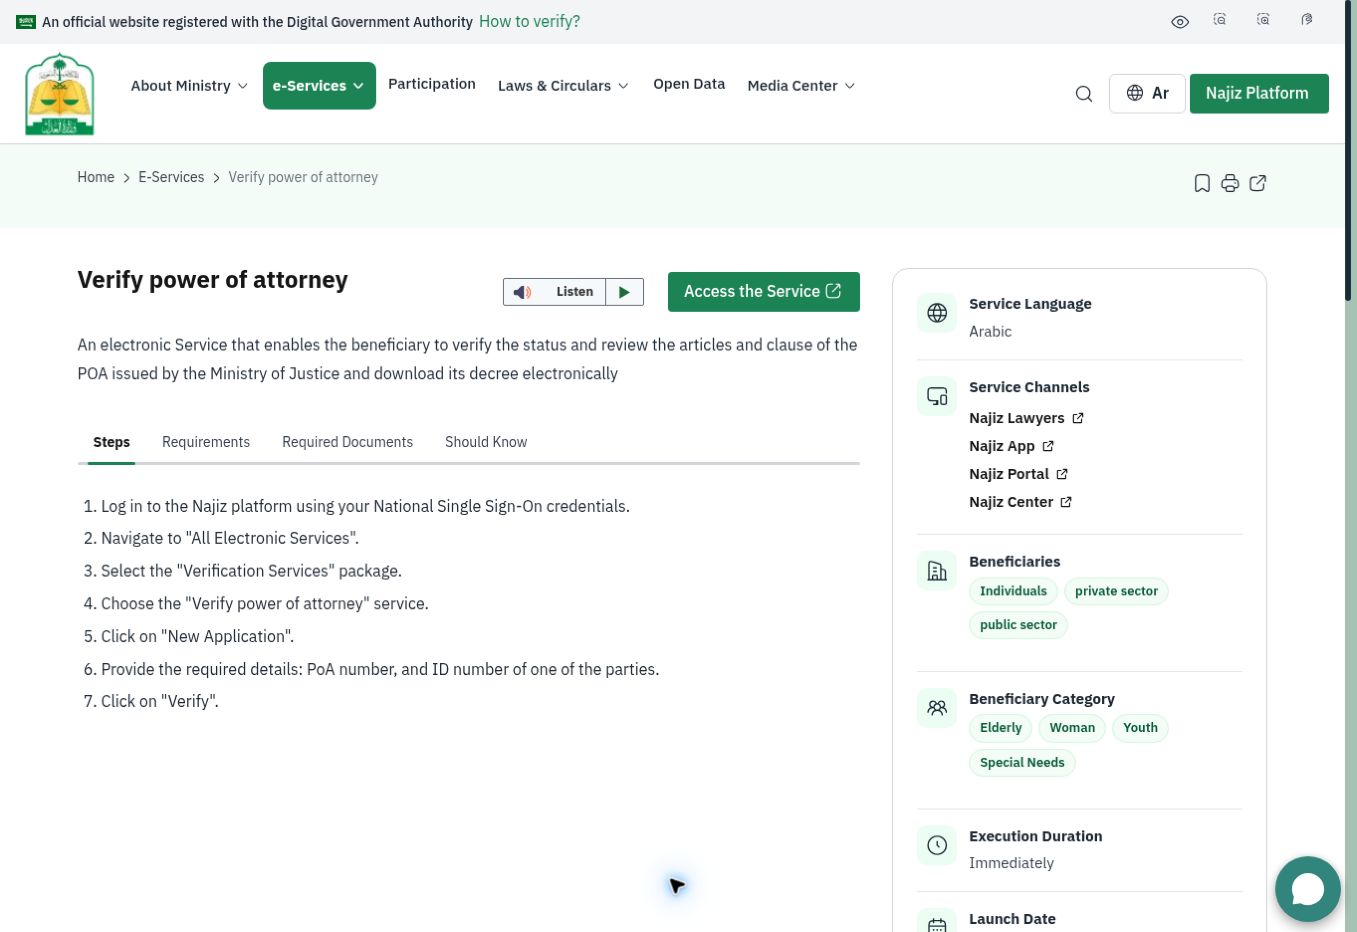The height and width of the screenshot is (932, 1357).
Task: Open the search magnifier icon
Action: [x=1084, y=94]
